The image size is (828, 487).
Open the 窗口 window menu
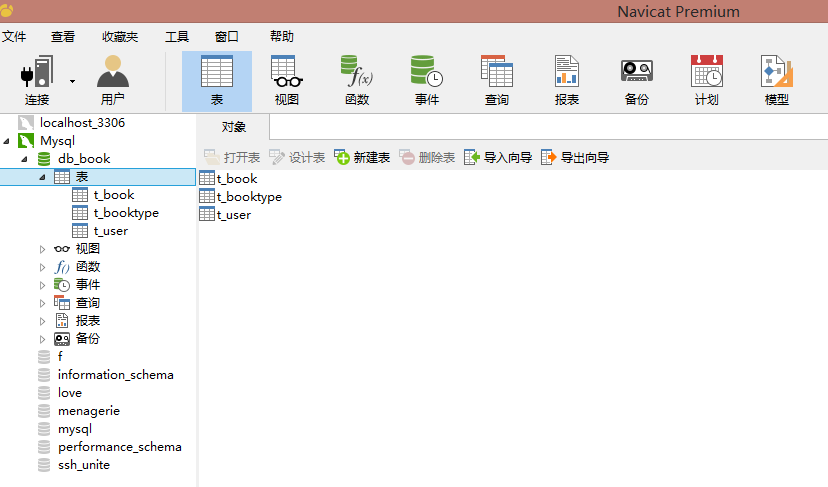227,36
